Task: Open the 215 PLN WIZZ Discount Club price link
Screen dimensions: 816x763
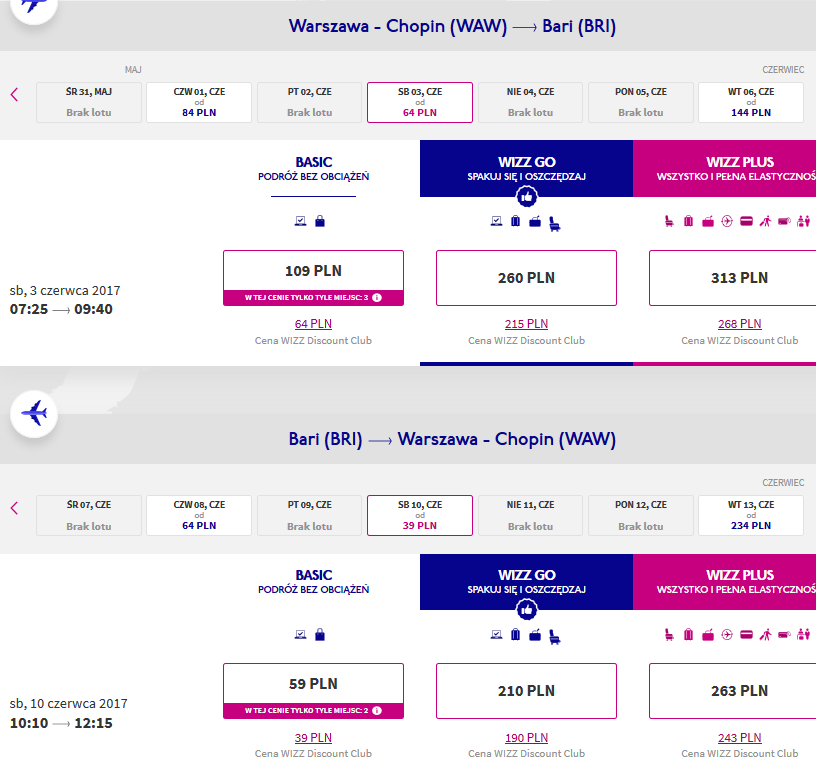Action: [x=526, y=324]
